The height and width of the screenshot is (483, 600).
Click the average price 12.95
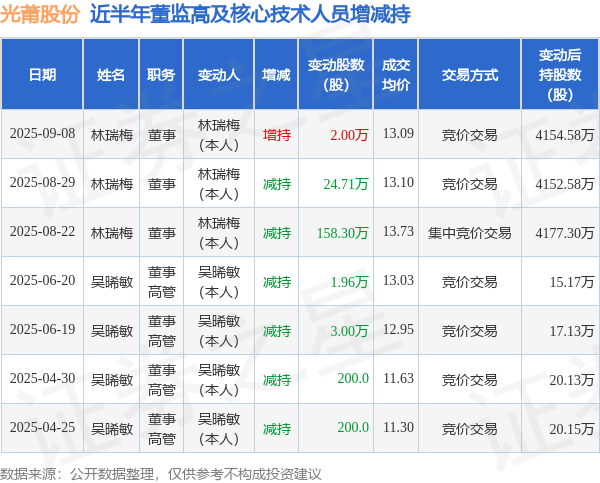[x=398, y=330]
